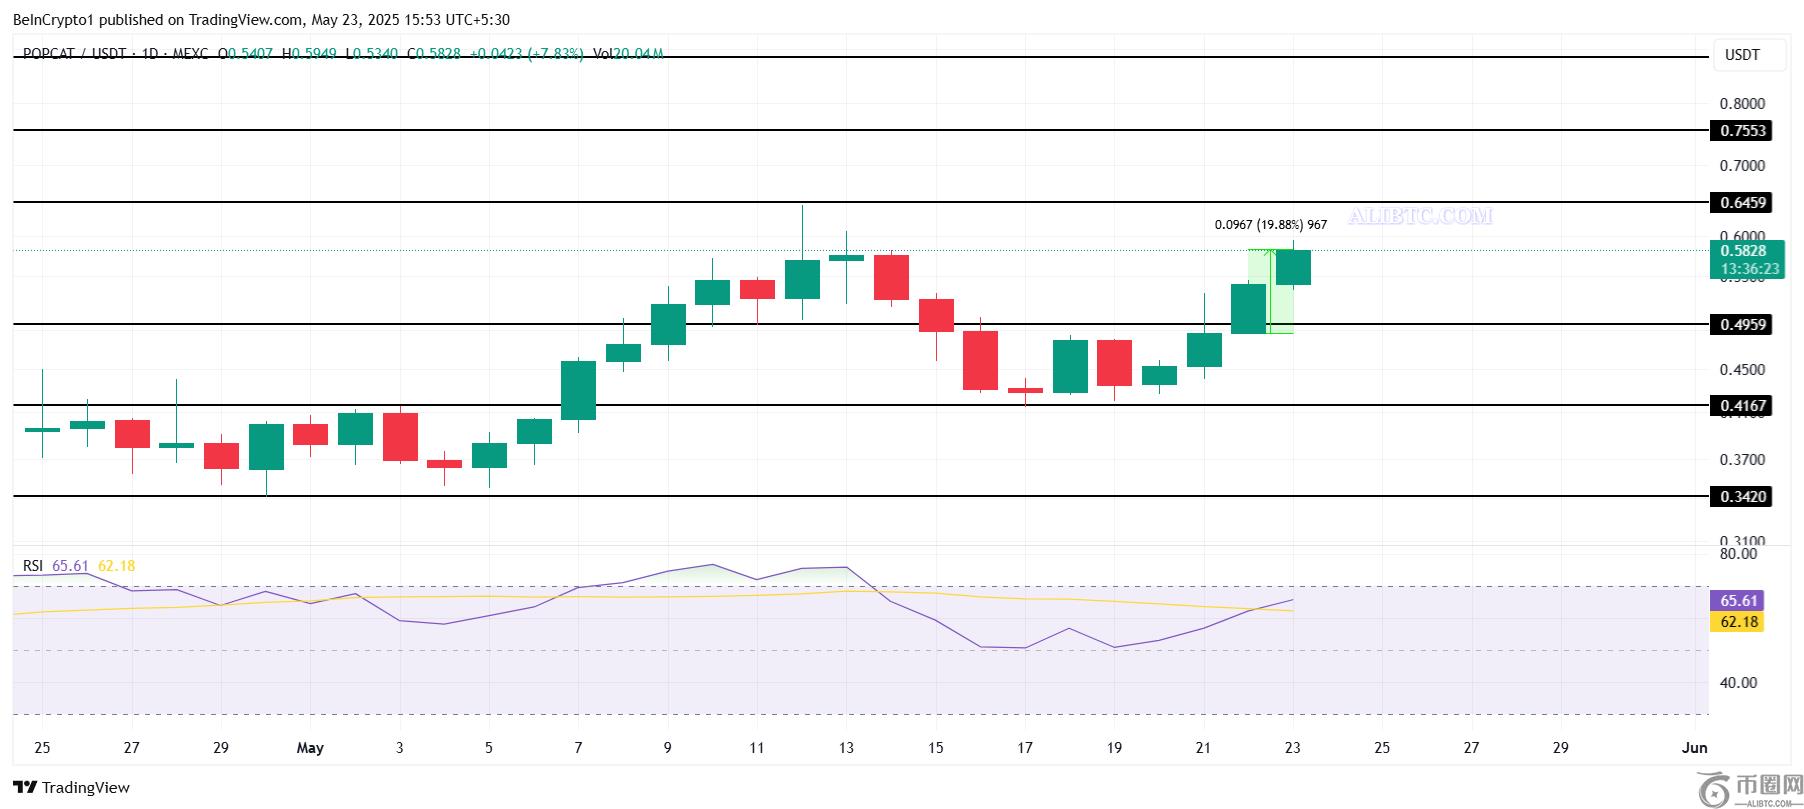Screen dimensions: 1804x809
Task: Click the ALIBTC.COM watermark text
Action: point(1419,216)
